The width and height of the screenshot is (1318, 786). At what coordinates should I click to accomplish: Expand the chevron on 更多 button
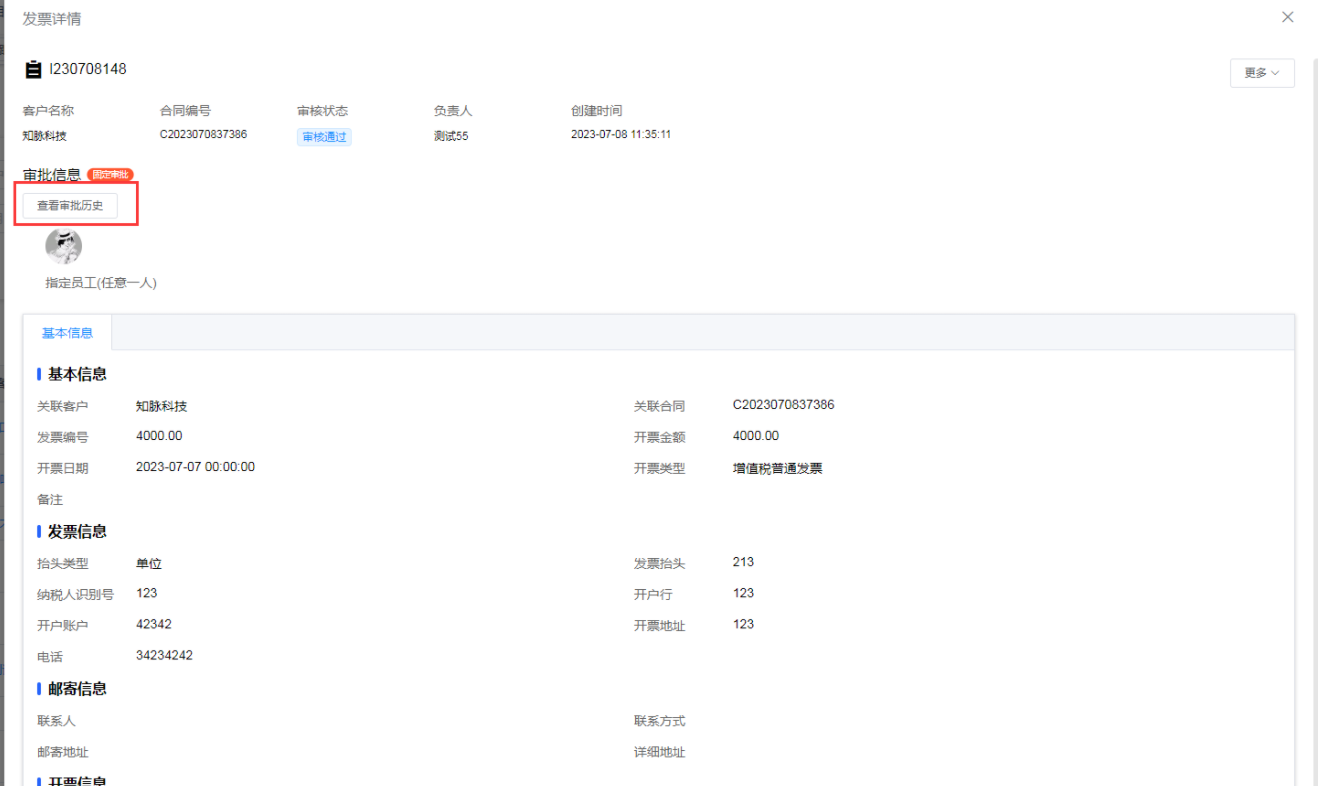tap(1277, 73)
